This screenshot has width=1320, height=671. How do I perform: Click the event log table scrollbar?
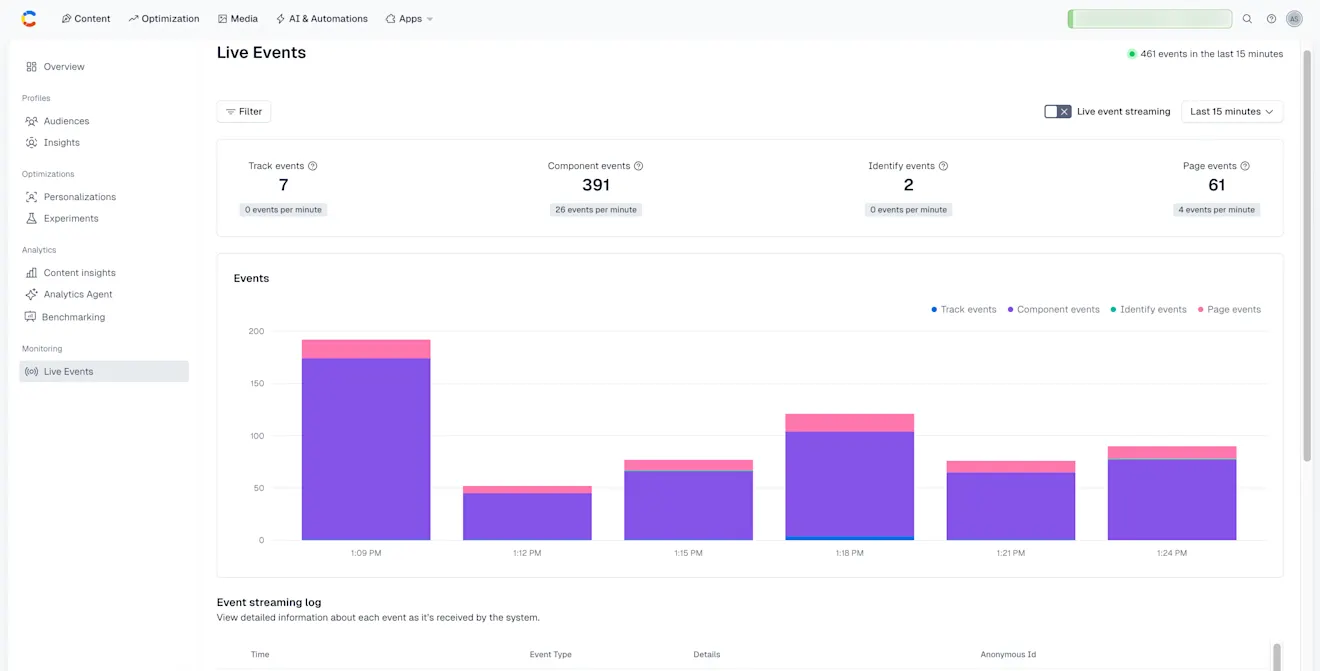click(x=1276, y=657)
